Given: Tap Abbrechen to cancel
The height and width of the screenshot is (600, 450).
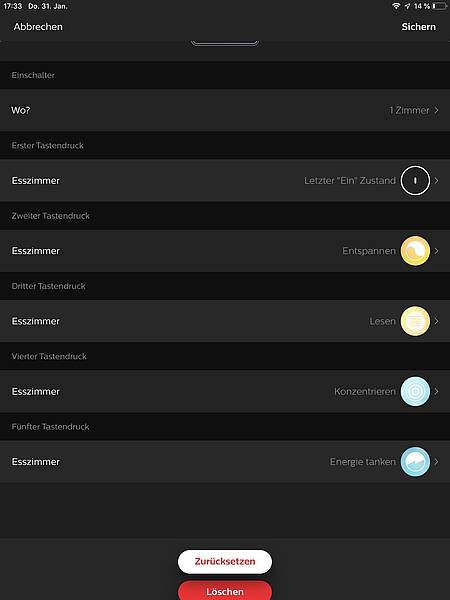Looking at the screenshot, I should click(38, 27).
